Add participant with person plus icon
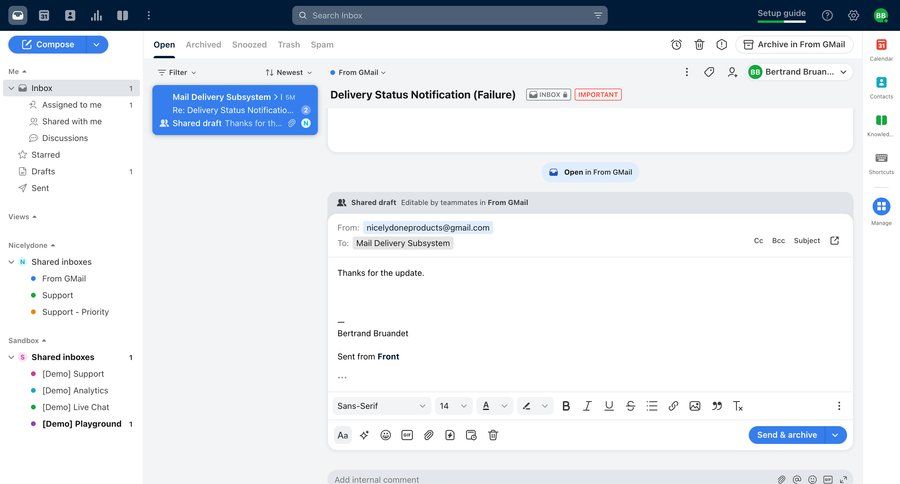900x484 pixels. (732, 72)
